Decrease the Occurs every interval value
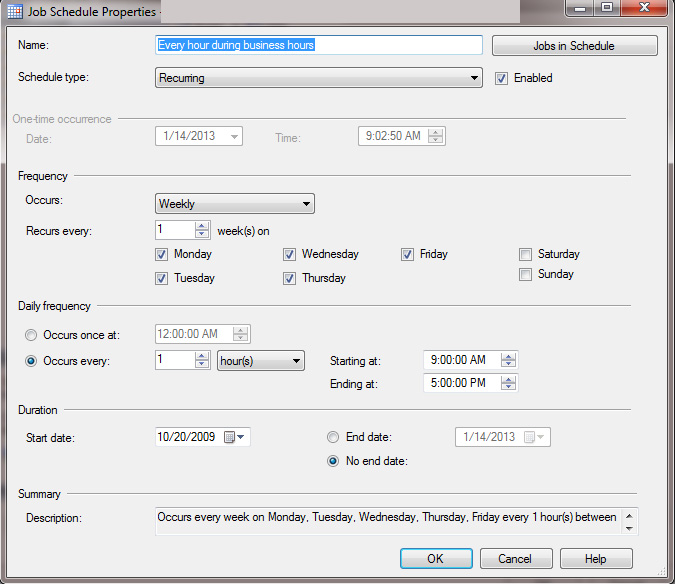Viewport: 675px width, 584px height. [x=201, y=364]
